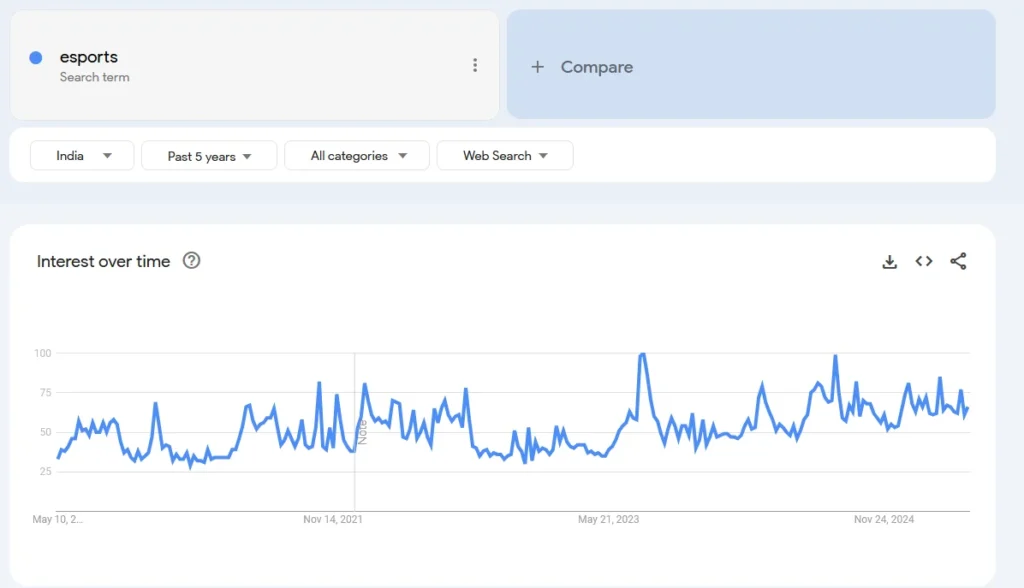Image resolution: width=1024 pixels, height=588 pixels.
Task: Open the three-dot menu for esports term
Action: (x=475, y=66)
